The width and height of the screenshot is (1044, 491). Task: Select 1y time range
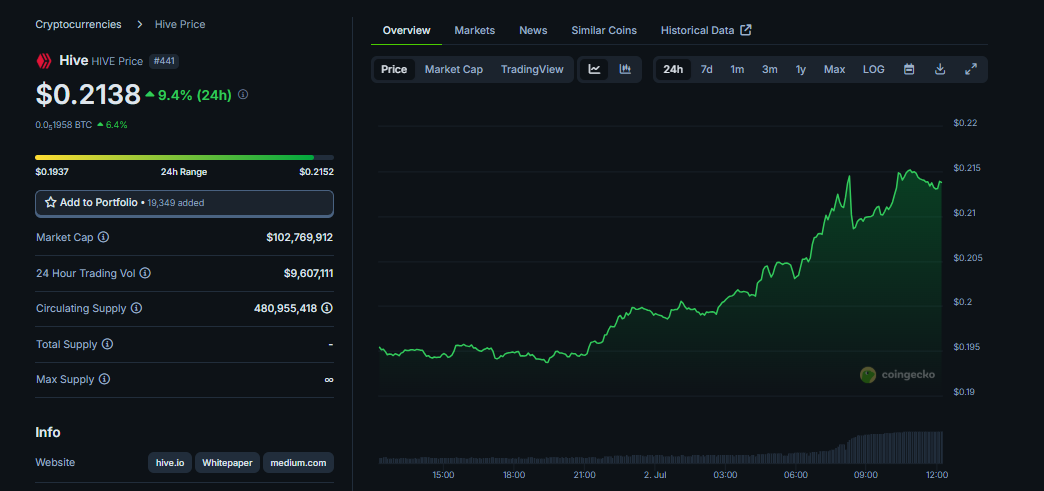[800, 69]
